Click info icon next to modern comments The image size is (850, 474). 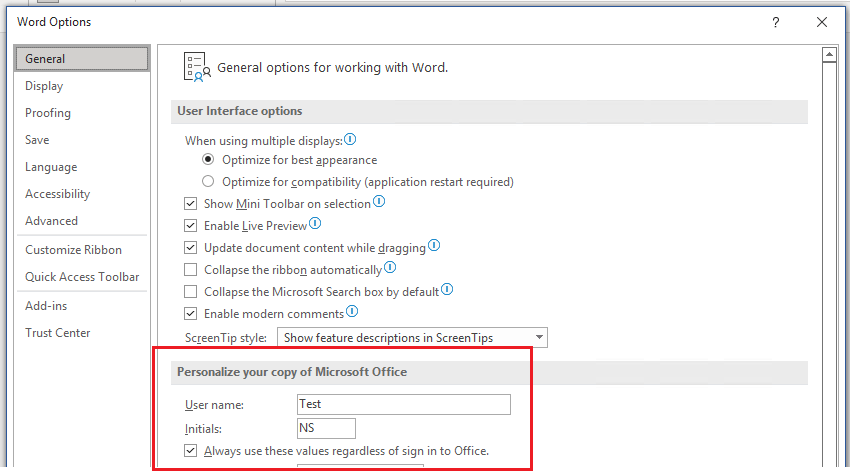click(x=351, y=313)
